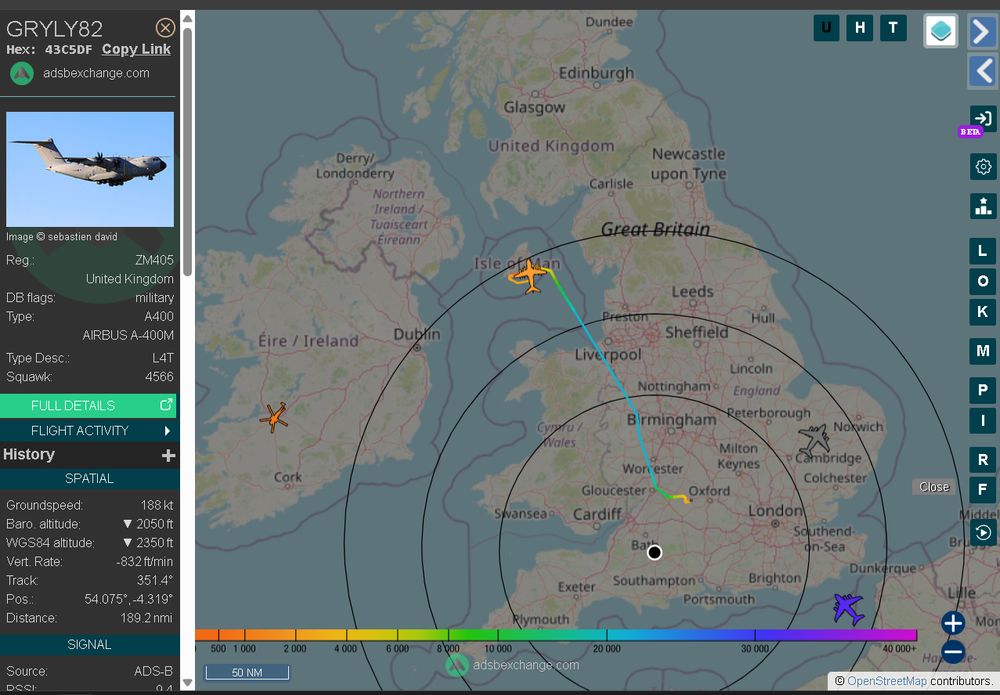
Task: View the A400M aircraft photo
Action: [x=90, y=169]
